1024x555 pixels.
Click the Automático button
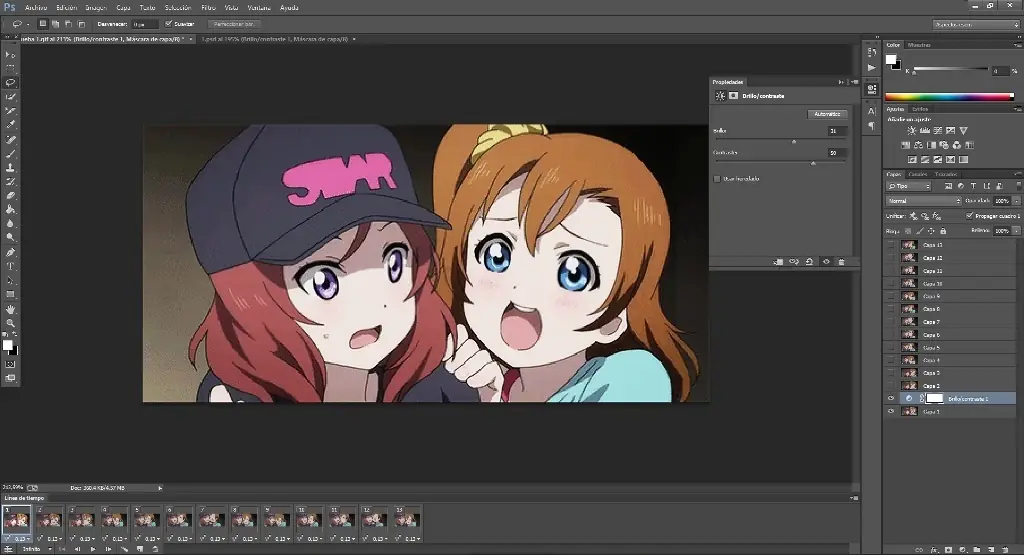tap(827, 115)
